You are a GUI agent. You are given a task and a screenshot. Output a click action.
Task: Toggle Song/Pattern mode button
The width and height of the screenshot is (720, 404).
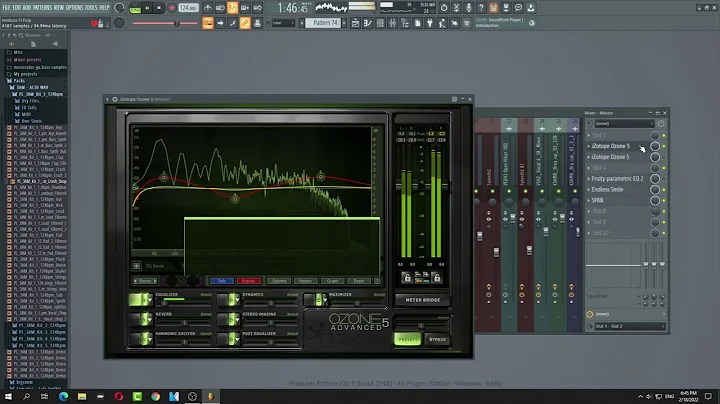tap(135, 8)
